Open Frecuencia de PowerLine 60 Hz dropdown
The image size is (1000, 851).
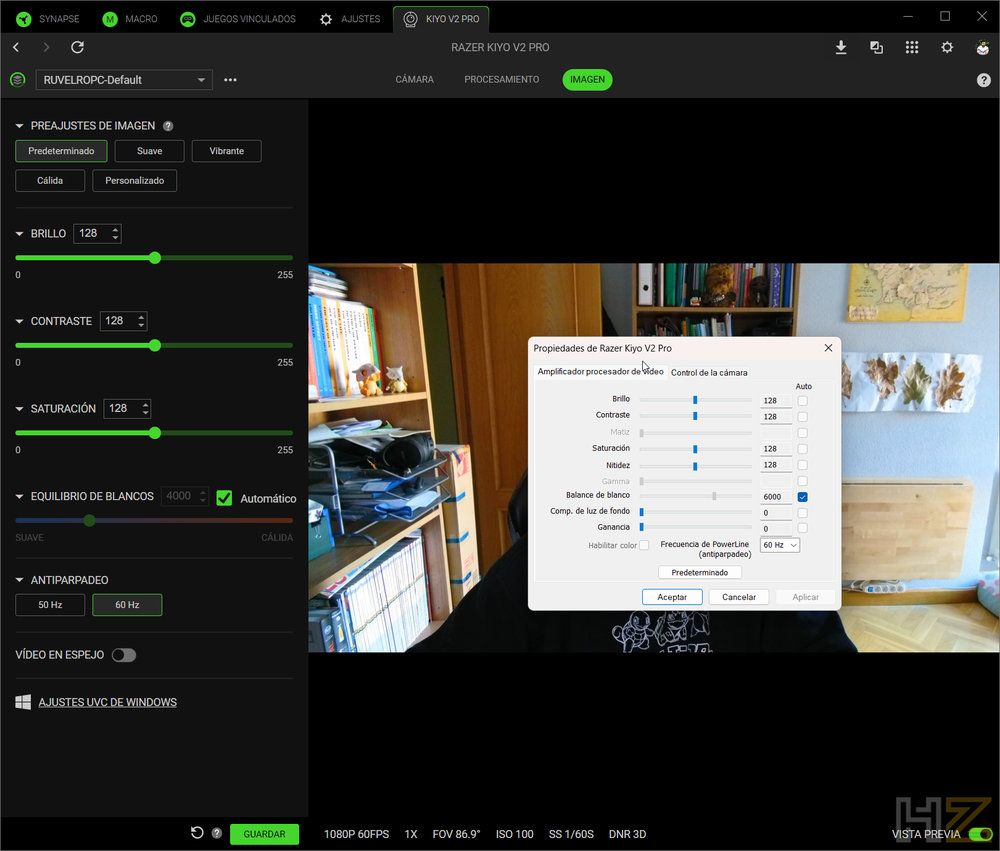click(x=779, y=545)
